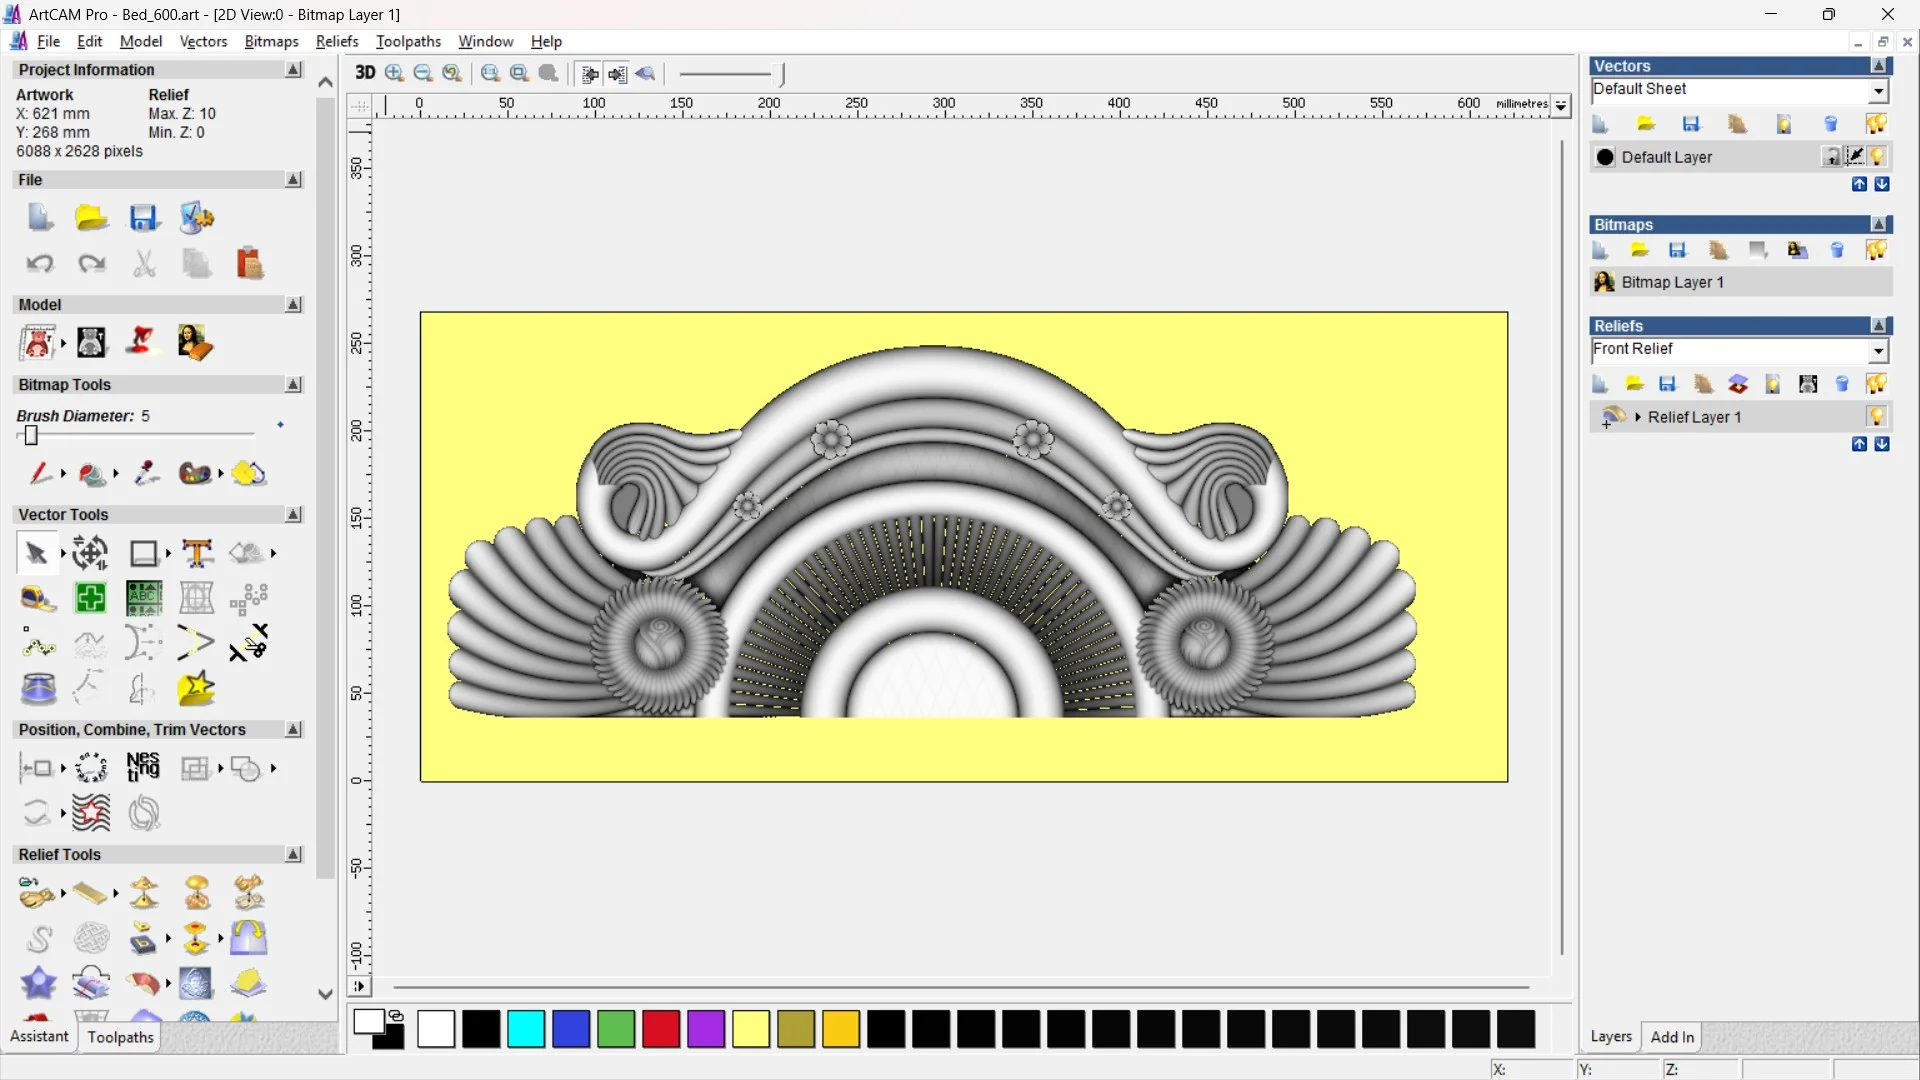The height and width of the screenshot is (1080, 1920).
Task: Toggle Default Layer visibility light bulb
Action: coord(1877,157)
